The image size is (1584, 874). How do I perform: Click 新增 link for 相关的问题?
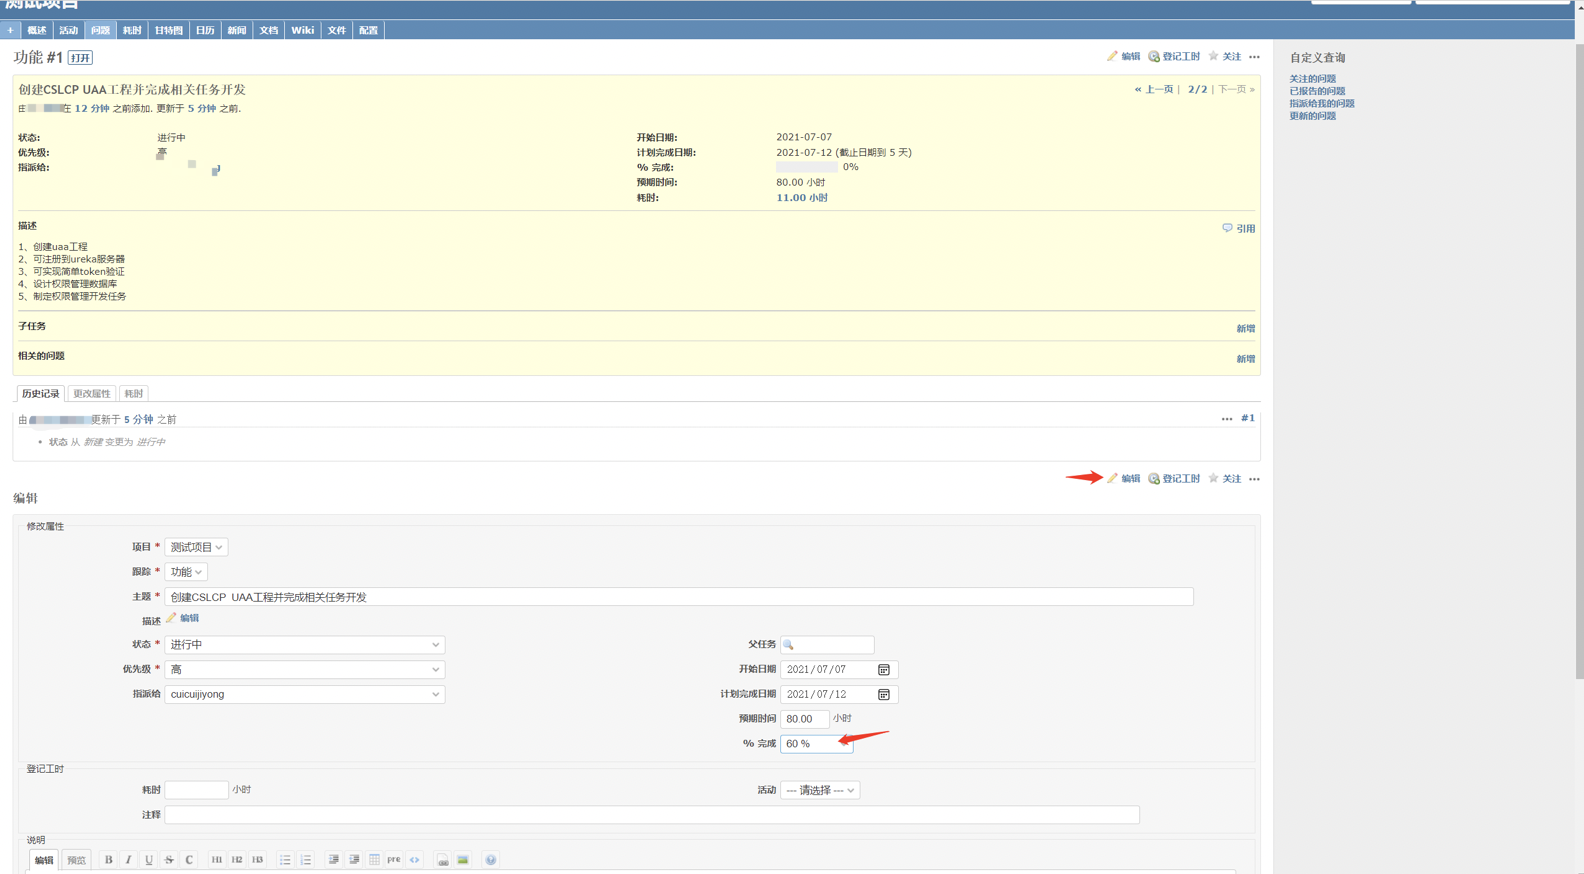tap(1245, 359)
